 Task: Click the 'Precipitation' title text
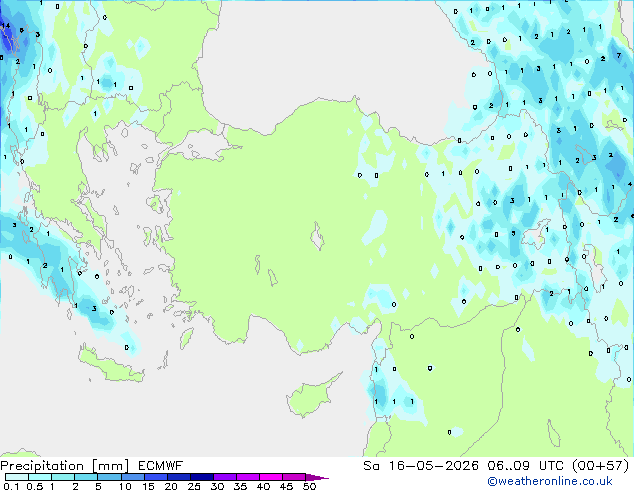[42, 466]
